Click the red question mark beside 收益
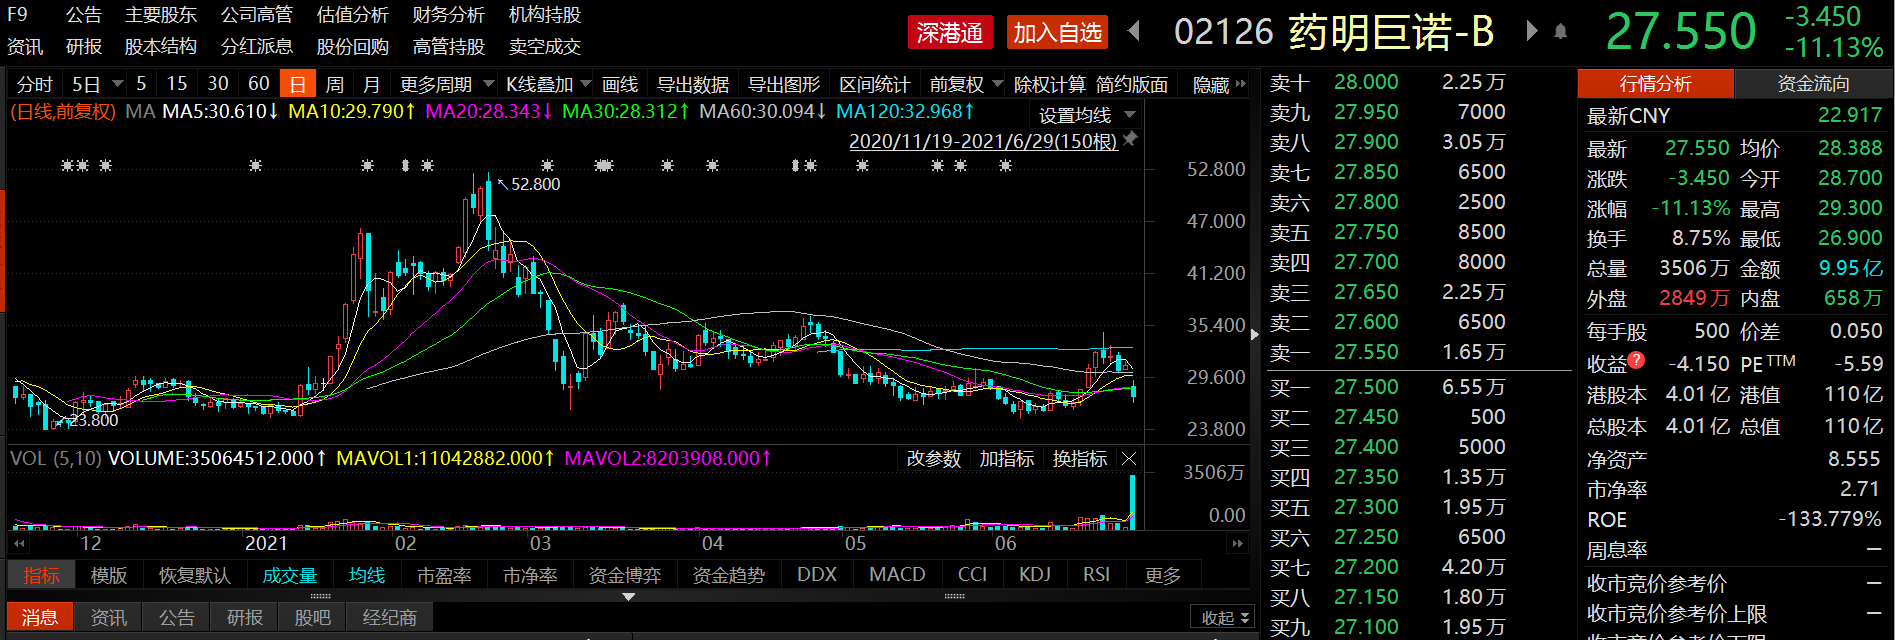1895x640 pixels. coord(1636,360)
